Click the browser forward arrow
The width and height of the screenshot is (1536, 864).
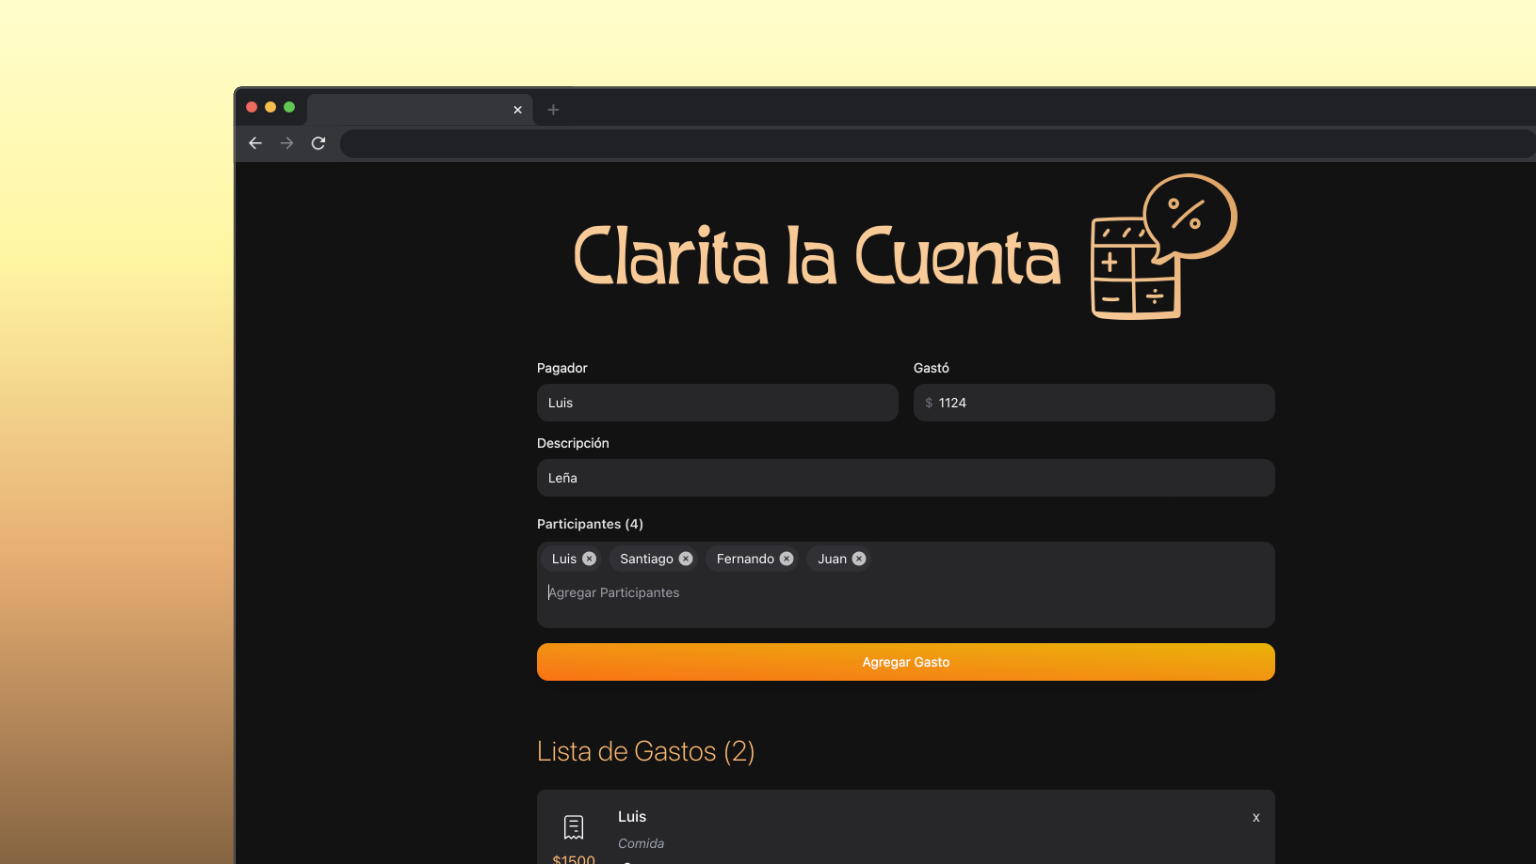pos(287,143)
